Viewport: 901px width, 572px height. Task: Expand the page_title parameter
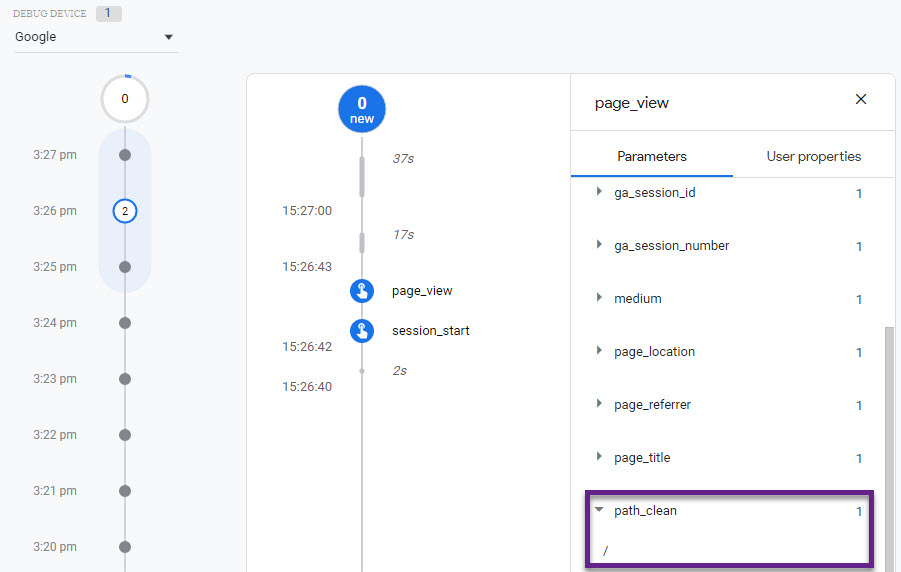pyautogui.click(x=599, y=457)
